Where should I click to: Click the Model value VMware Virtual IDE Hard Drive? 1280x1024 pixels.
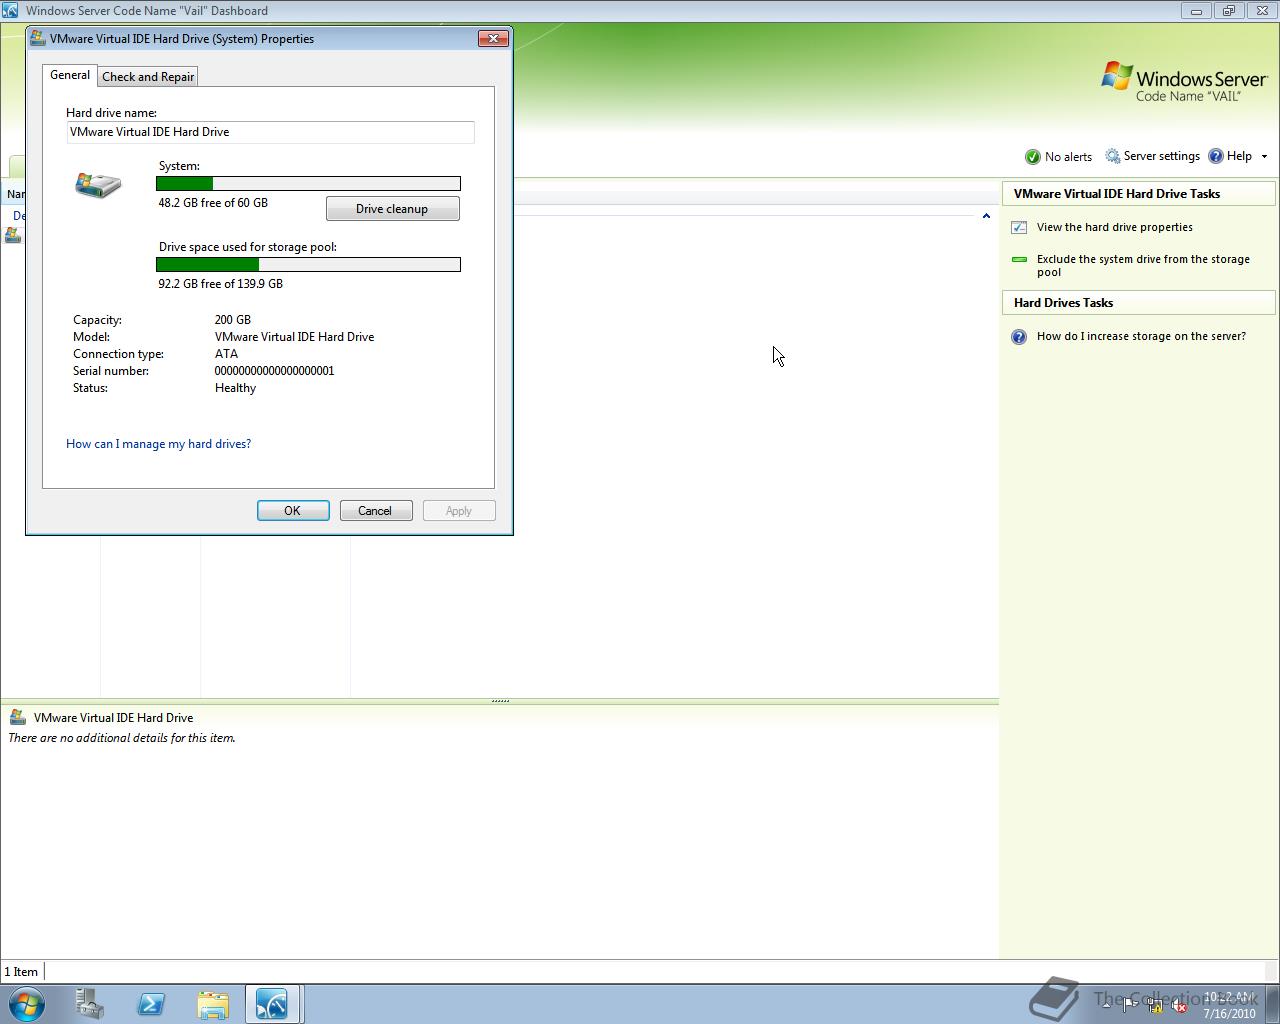(x=294, y=337)
